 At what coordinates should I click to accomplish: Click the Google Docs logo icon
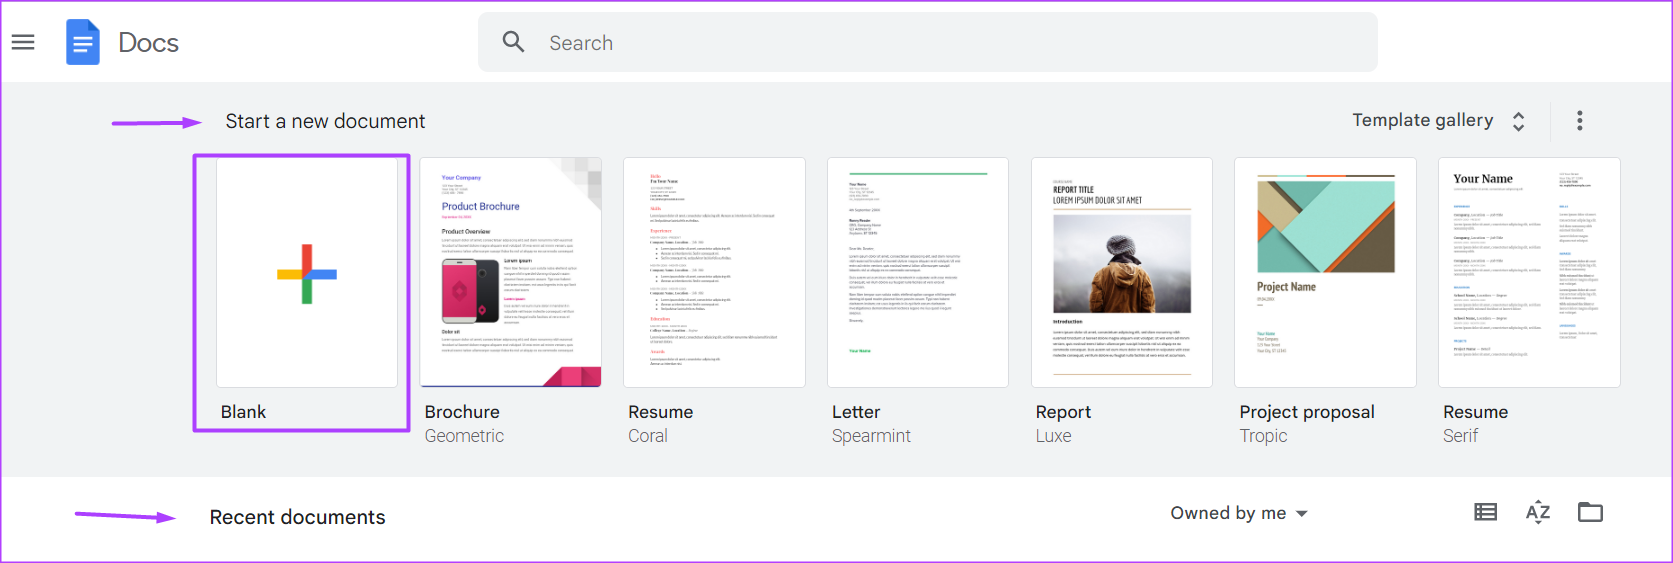(83, 42)
